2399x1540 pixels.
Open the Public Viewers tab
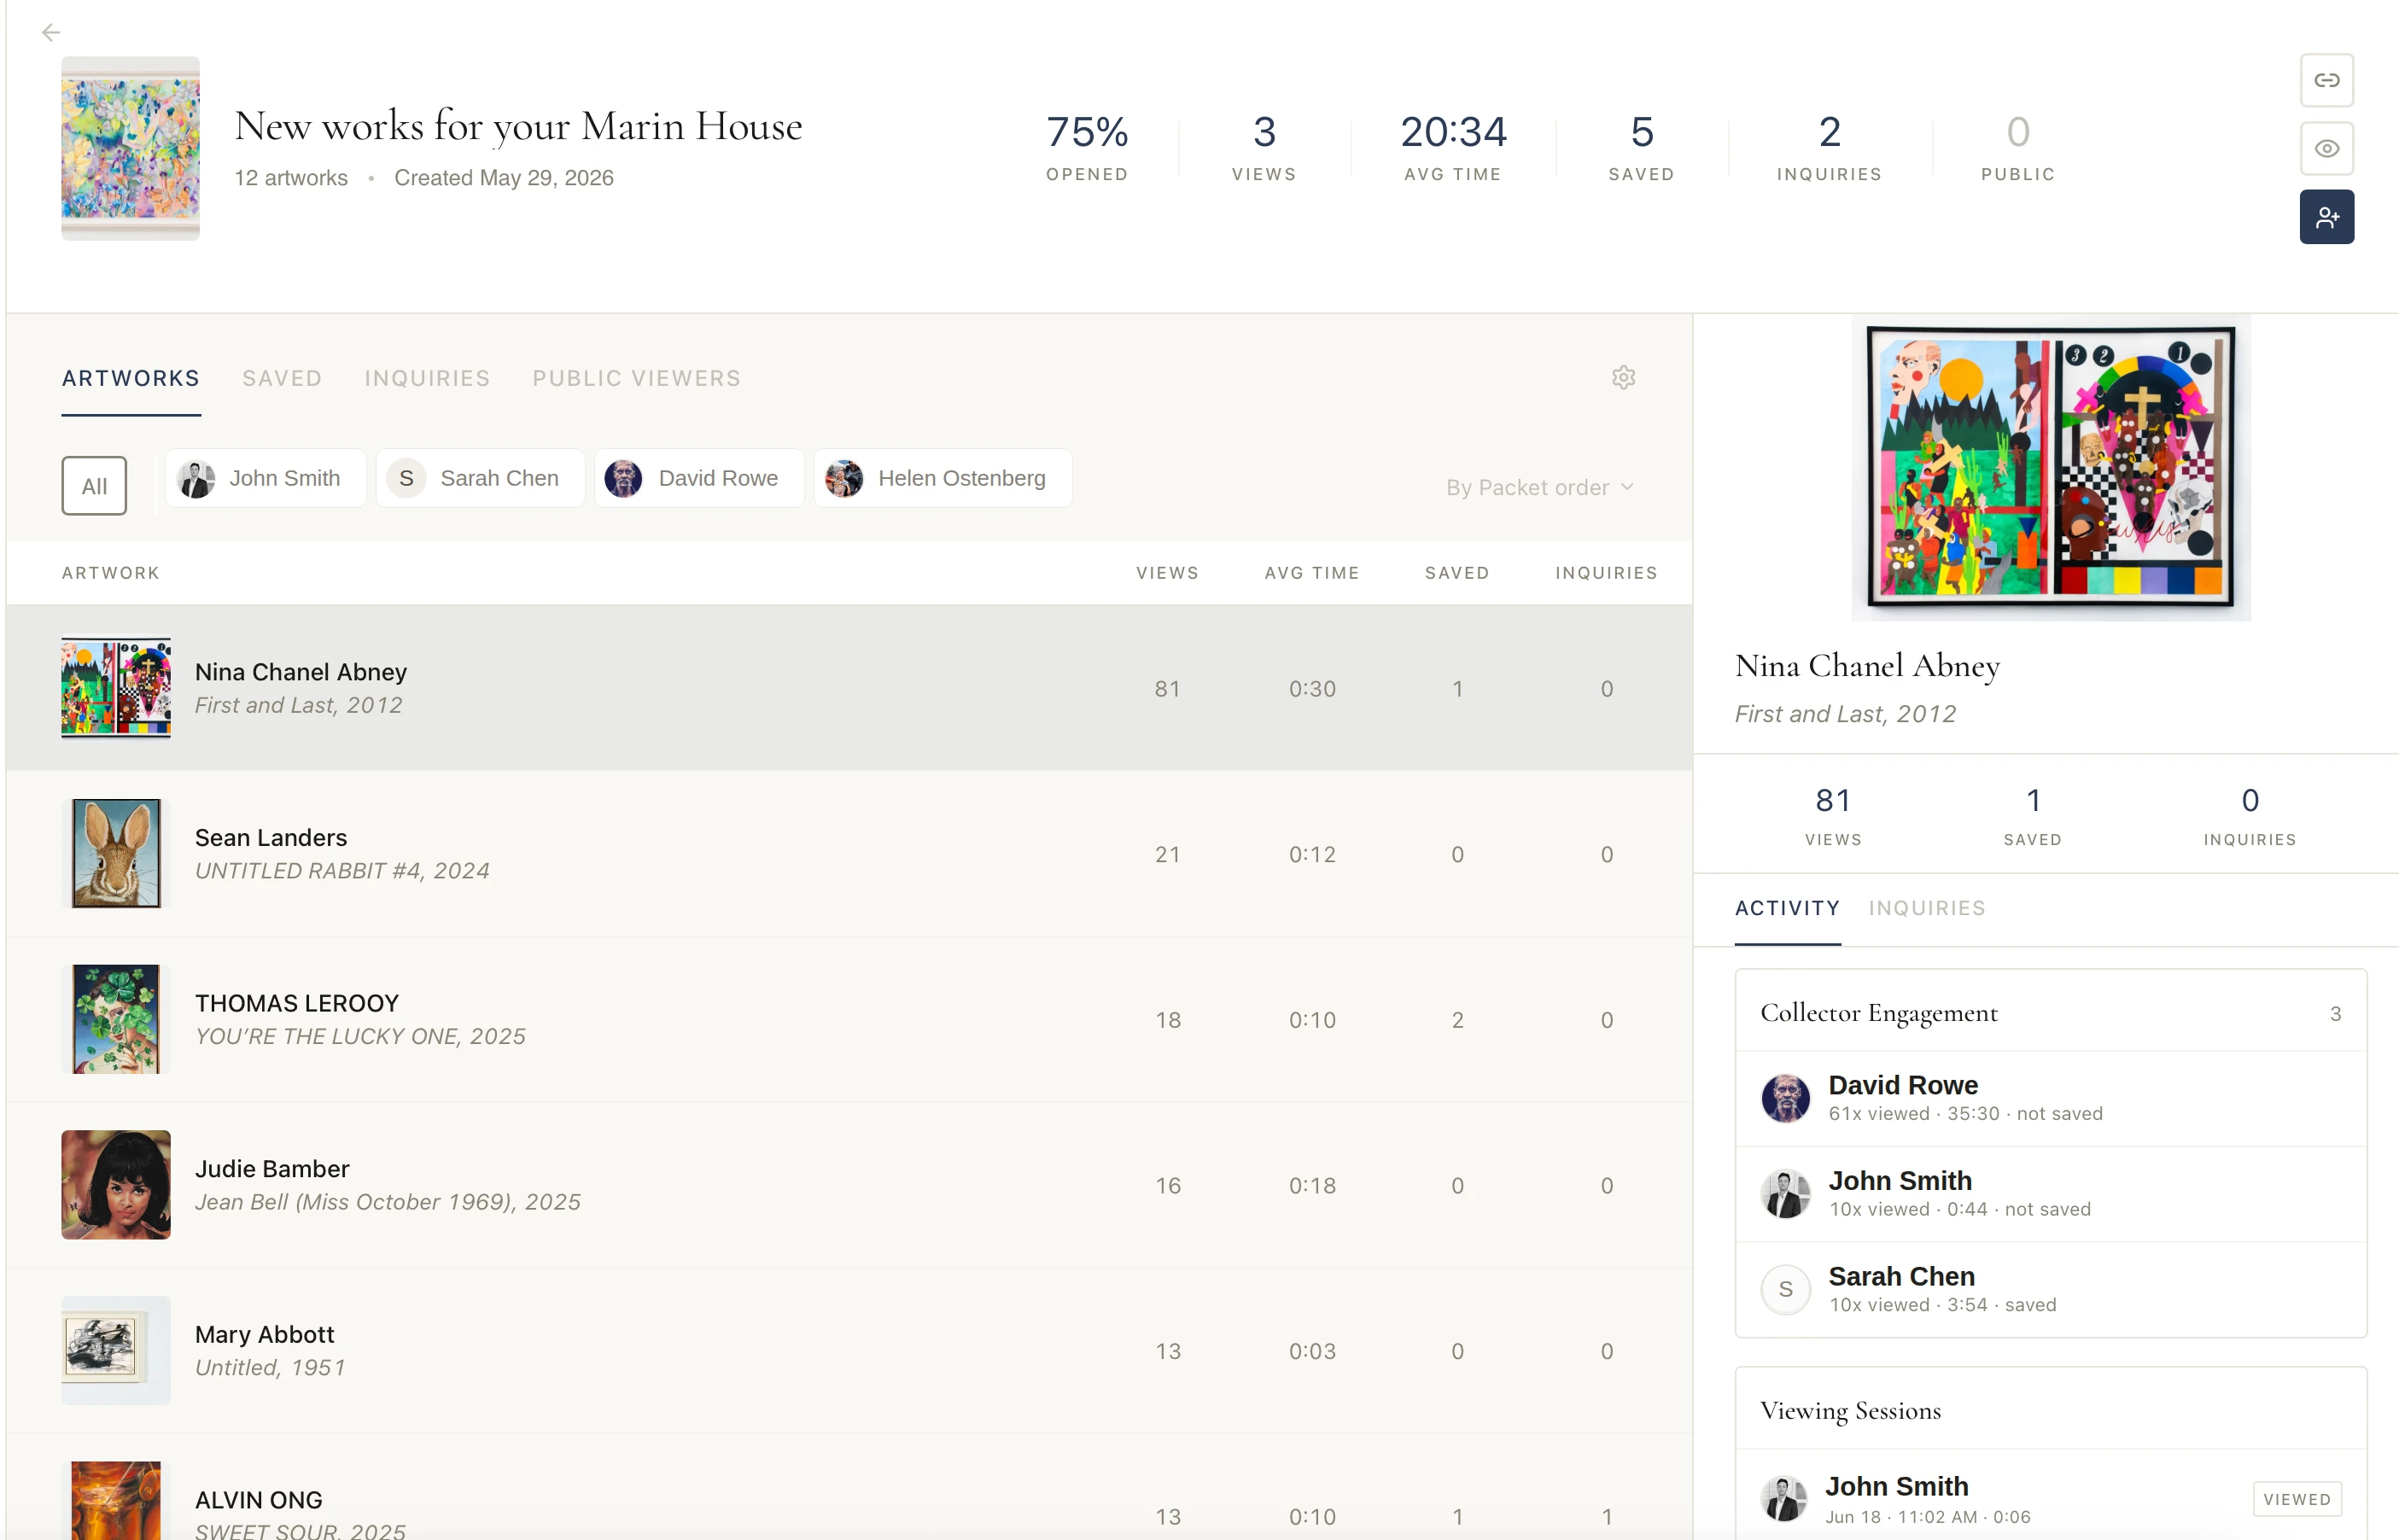pyautogui.click(x=636, y=378)
